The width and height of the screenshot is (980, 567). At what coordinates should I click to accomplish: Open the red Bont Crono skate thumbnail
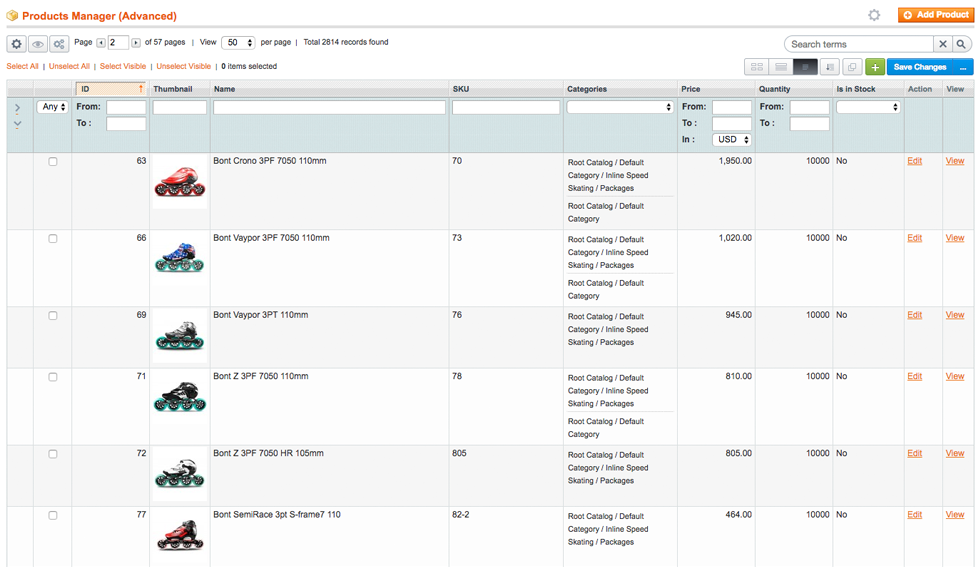[x=180, y=182]
